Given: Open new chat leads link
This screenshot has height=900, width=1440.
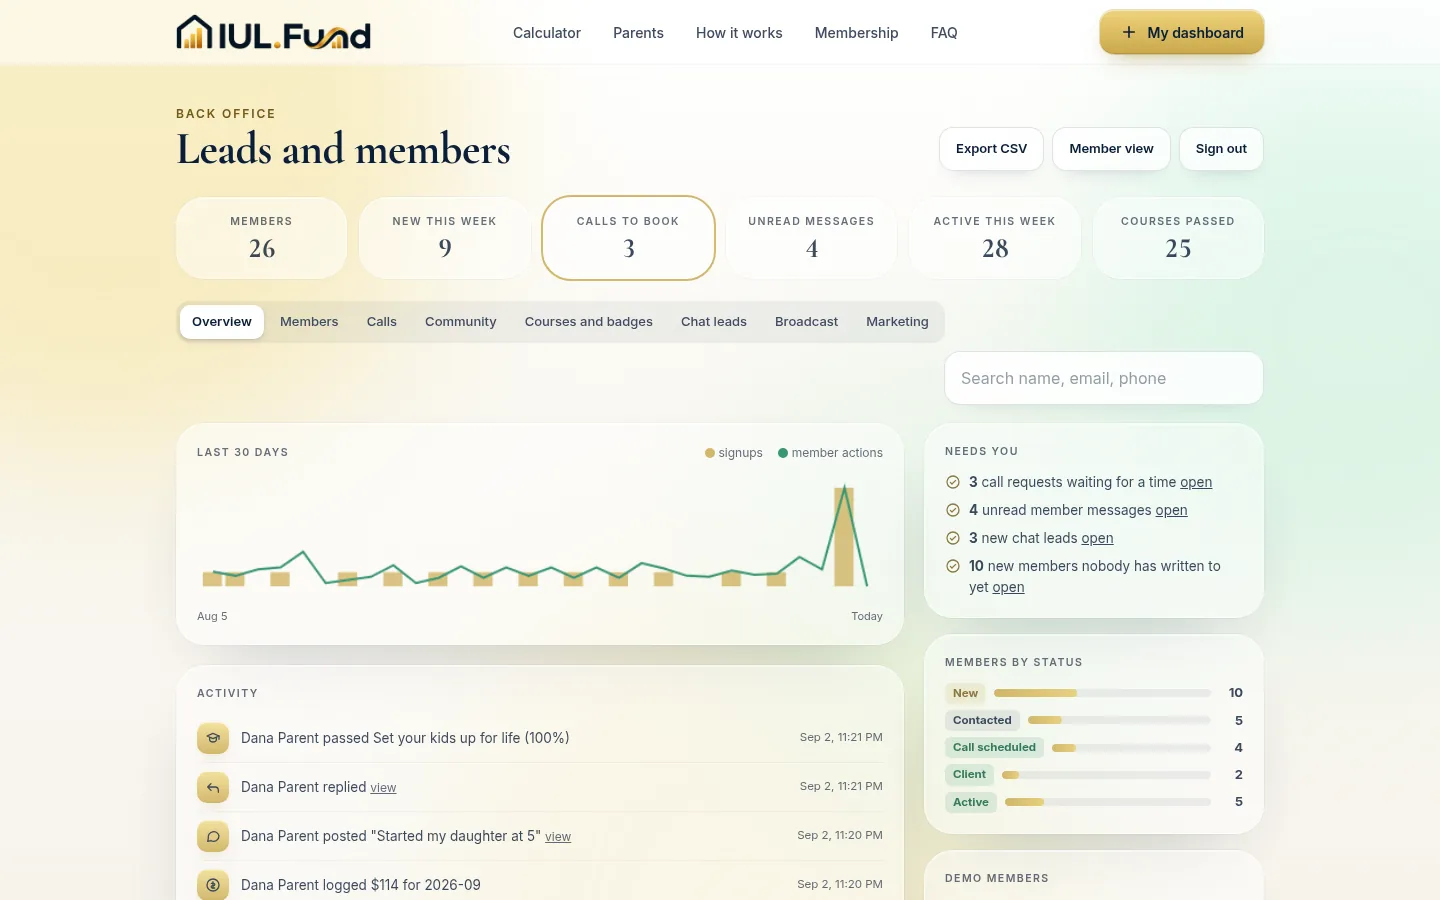Looking at the screenshot, I should coord(1097,538).
